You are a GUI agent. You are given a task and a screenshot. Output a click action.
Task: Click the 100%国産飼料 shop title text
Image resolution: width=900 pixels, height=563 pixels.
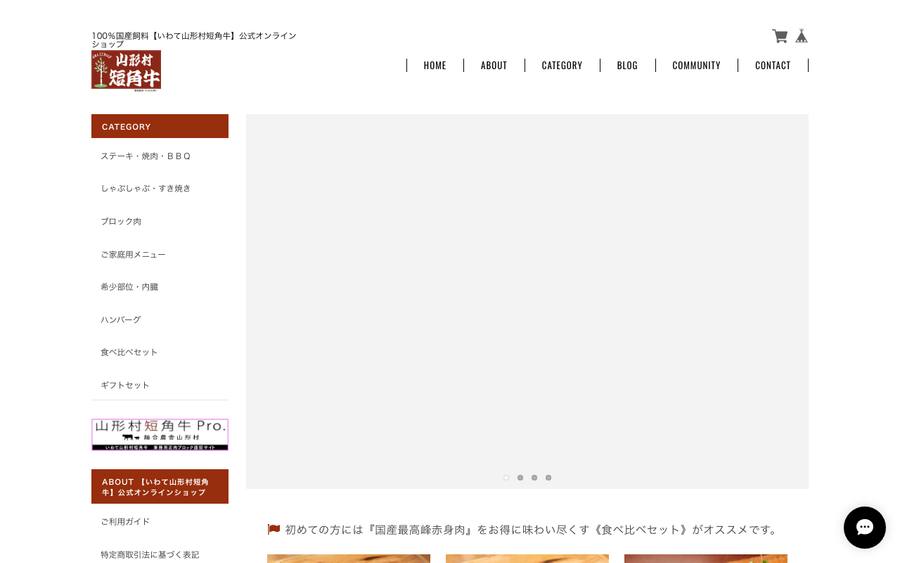[194, 40]
